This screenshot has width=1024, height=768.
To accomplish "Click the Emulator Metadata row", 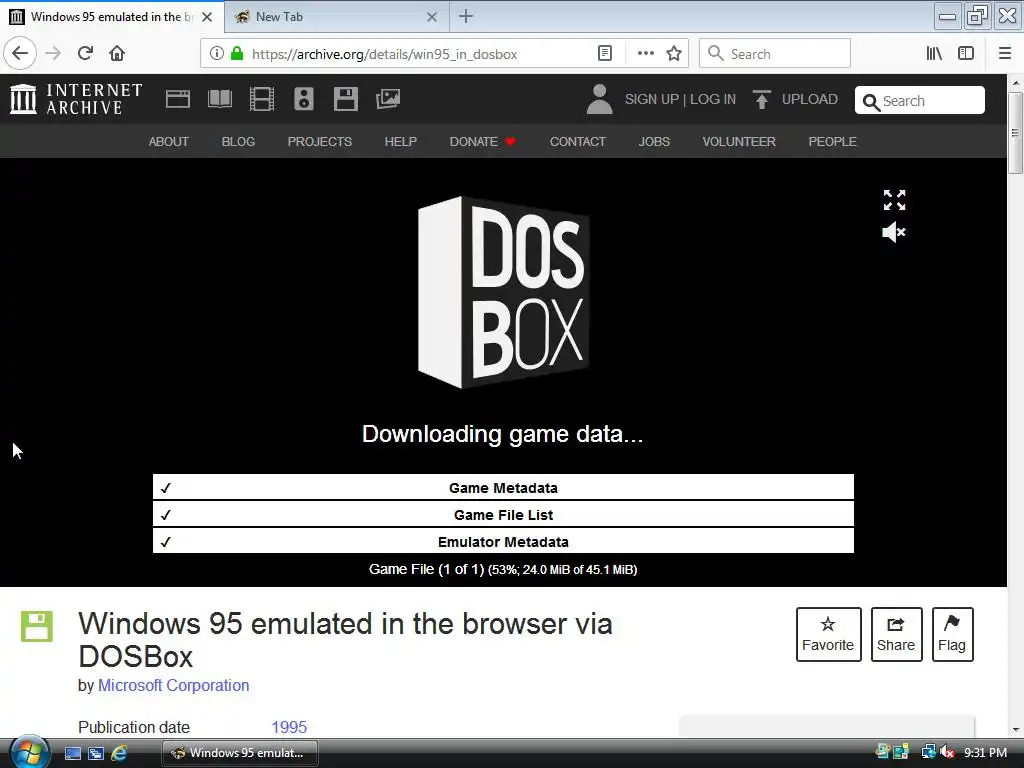I will click(503, 541).
